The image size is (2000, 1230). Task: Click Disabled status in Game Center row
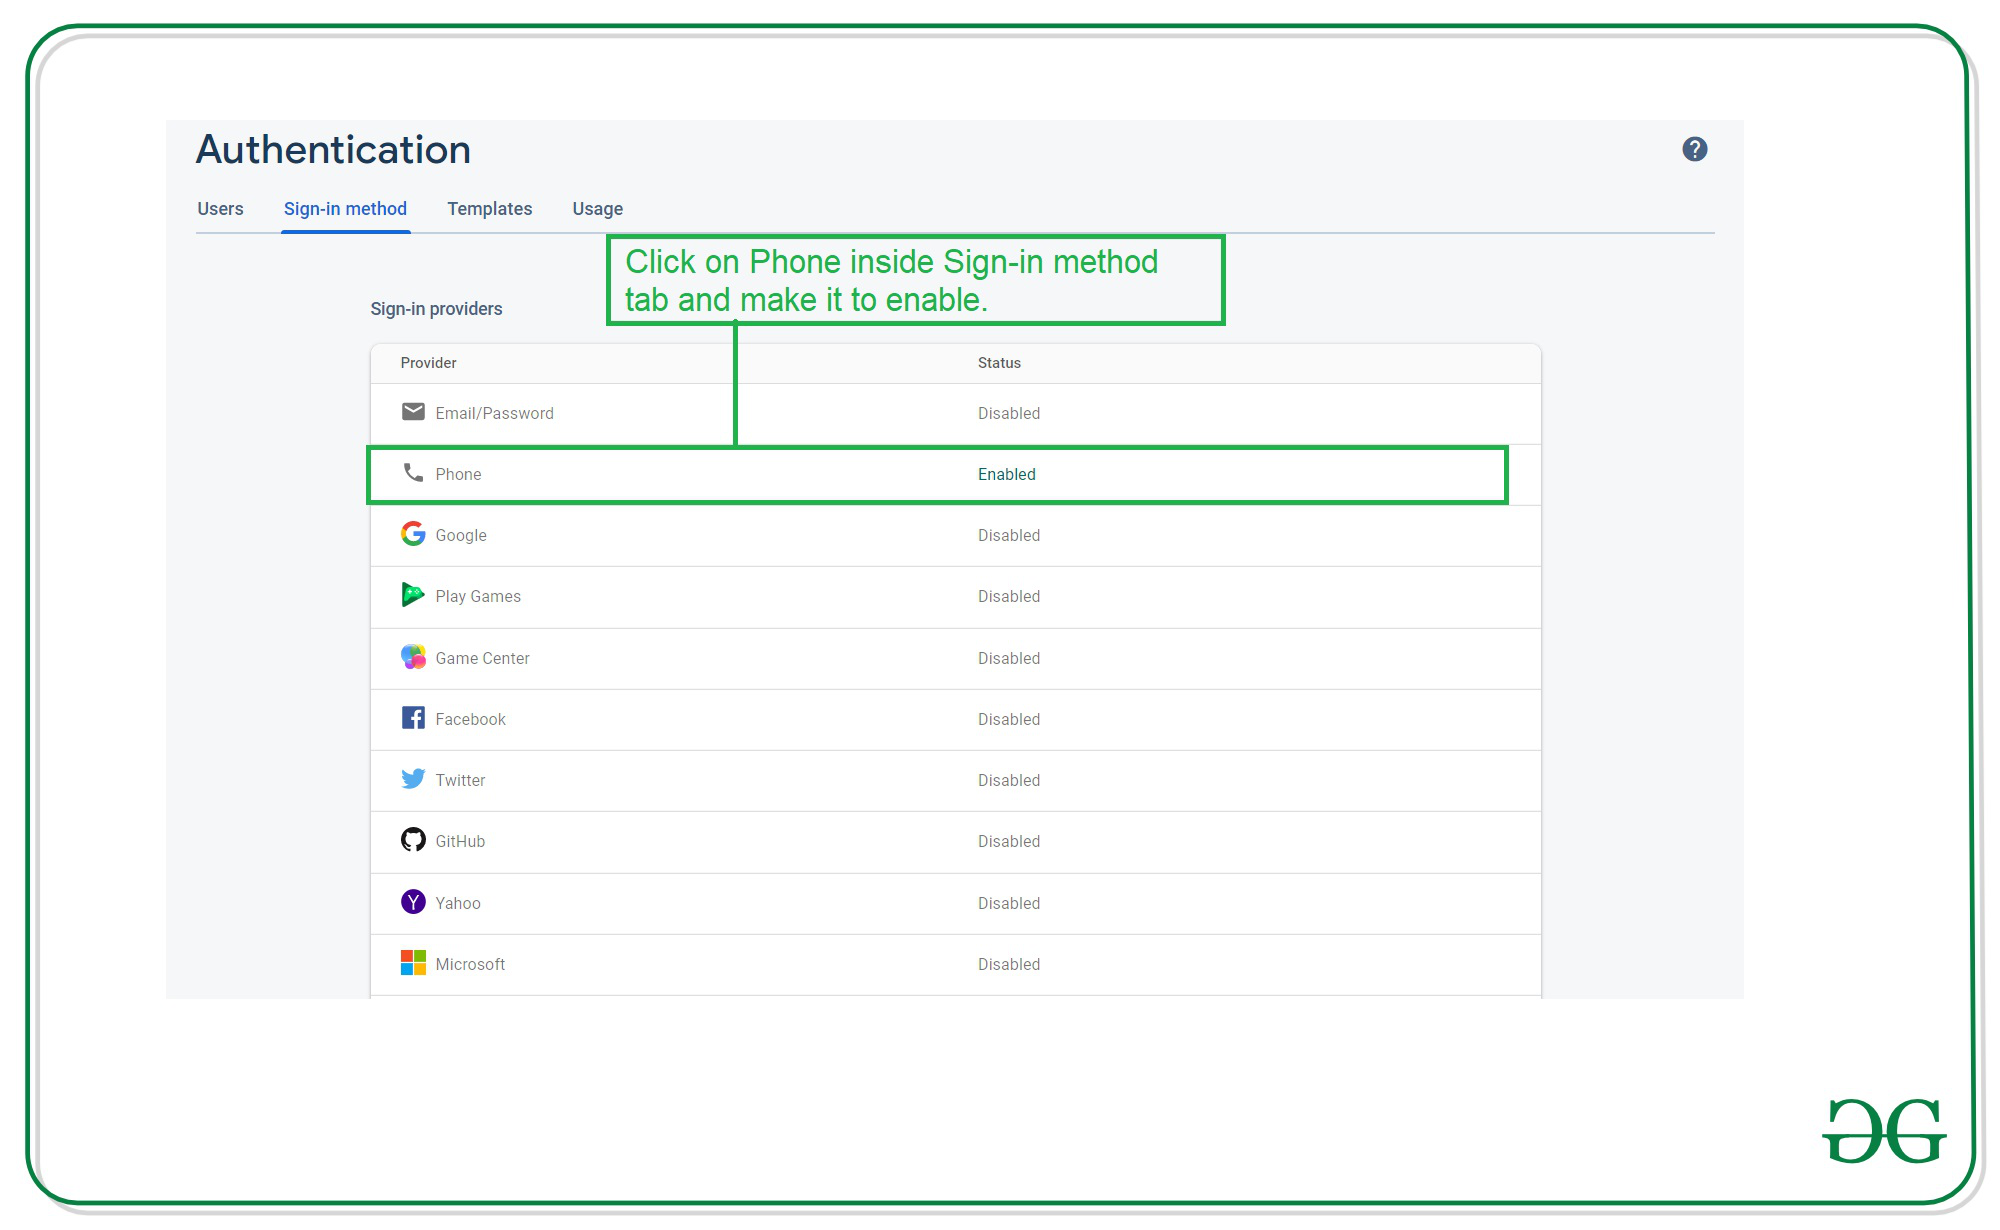pos(1009,658)
